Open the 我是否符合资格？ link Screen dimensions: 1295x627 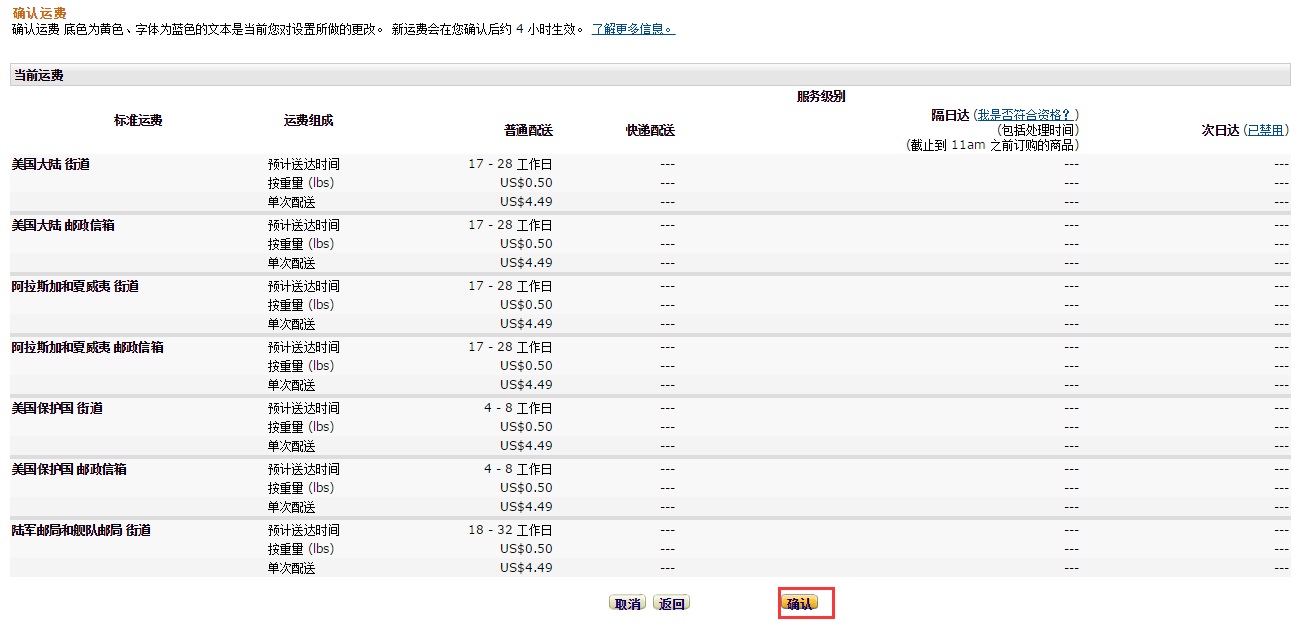1028,115
